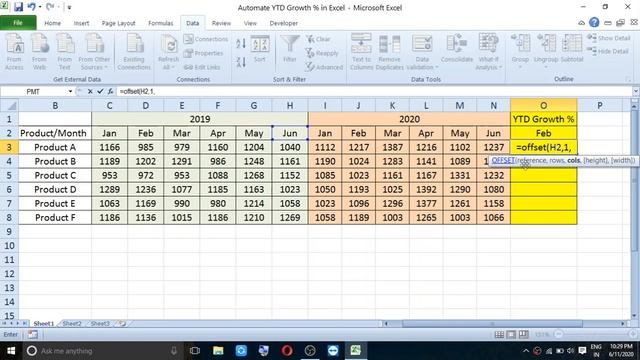Click the Insert Function fx button

coord(111,91)
